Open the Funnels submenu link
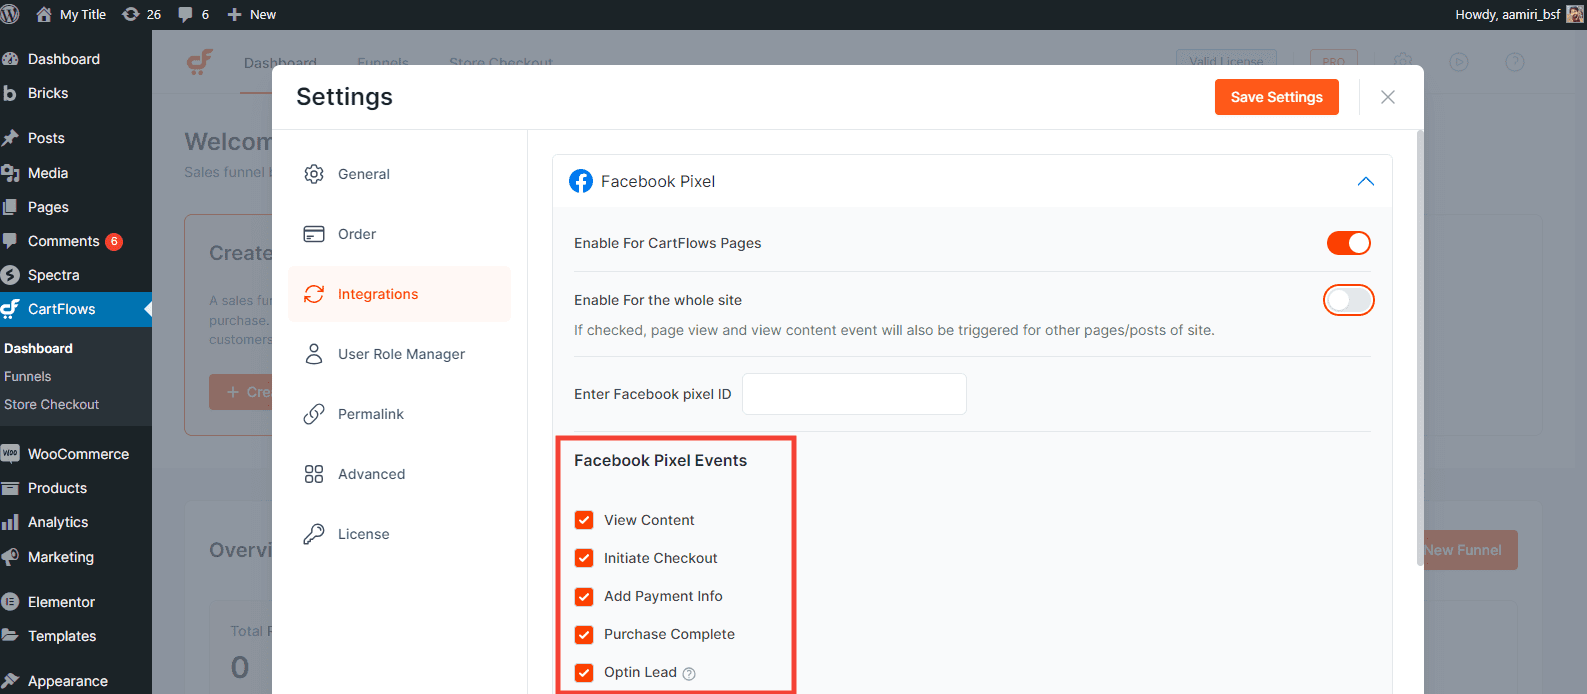 pos(28,376)
